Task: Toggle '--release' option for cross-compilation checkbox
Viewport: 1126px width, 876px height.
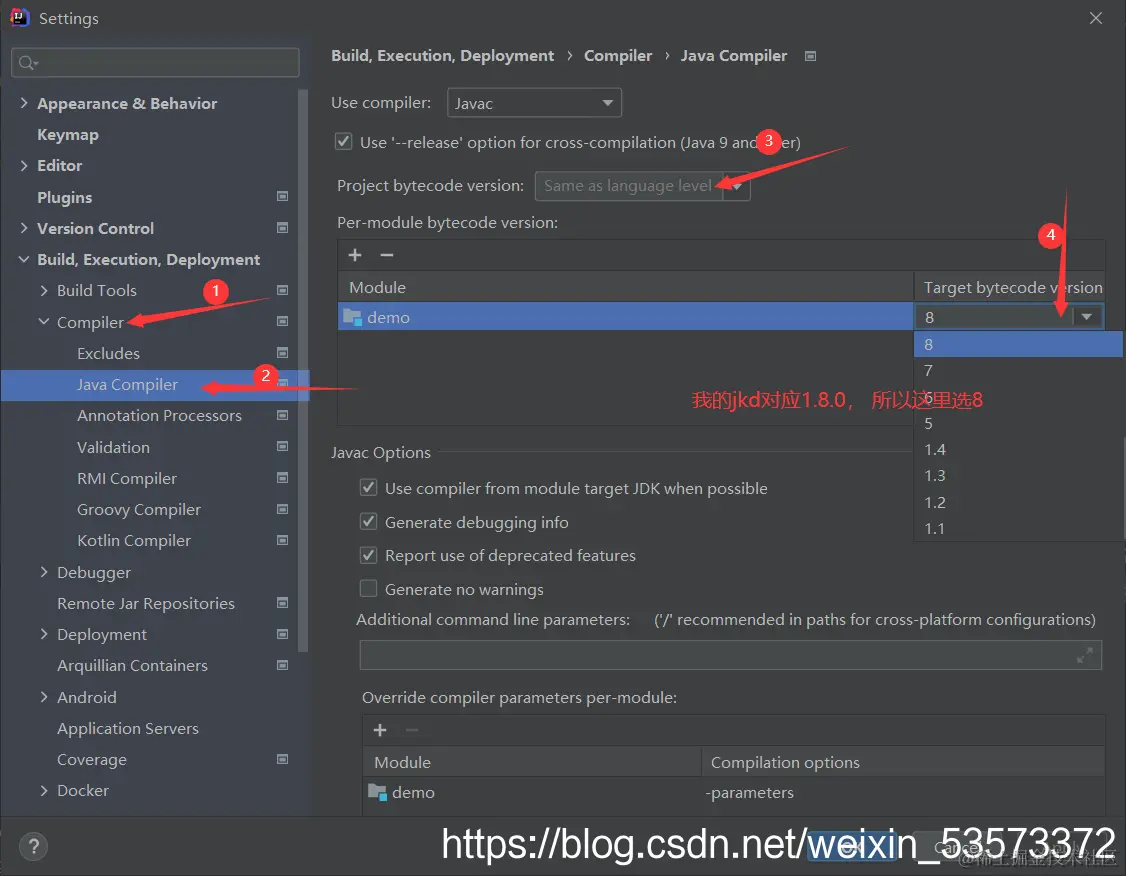Action: [343, 141]
